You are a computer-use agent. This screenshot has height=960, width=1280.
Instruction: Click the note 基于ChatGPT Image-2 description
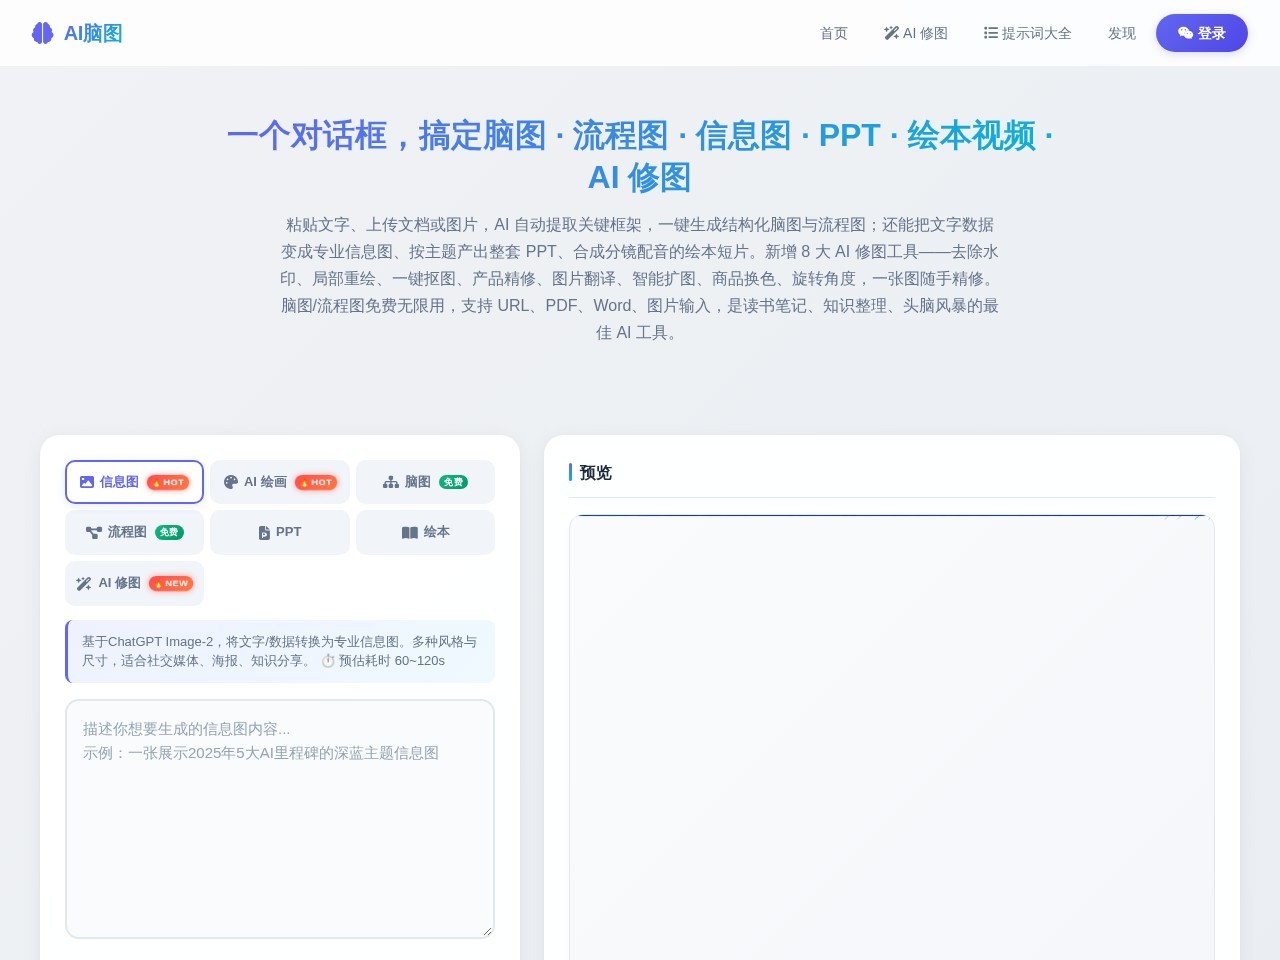(x=280, y=651)
